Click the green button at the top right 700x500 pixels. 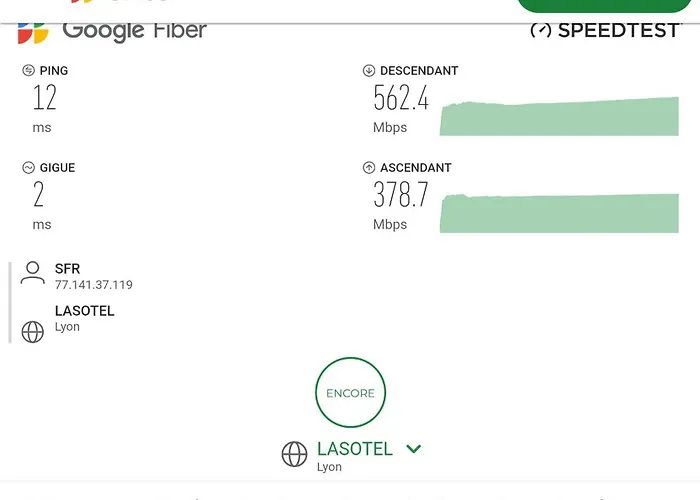[x=604, y=5]
